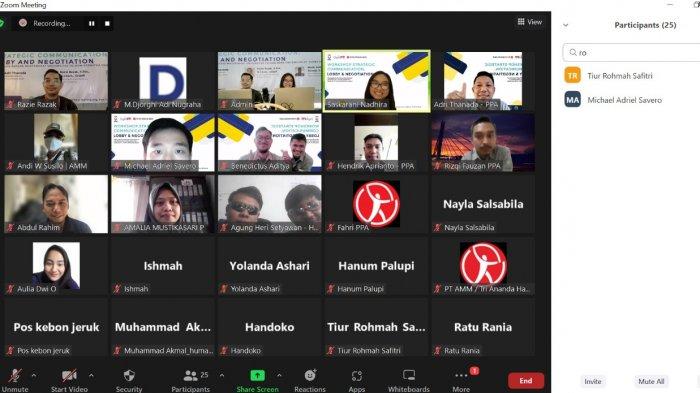Click the Participants (25) panel title
700x393 pixels.
pyautogui.click(x=645, y=25)
